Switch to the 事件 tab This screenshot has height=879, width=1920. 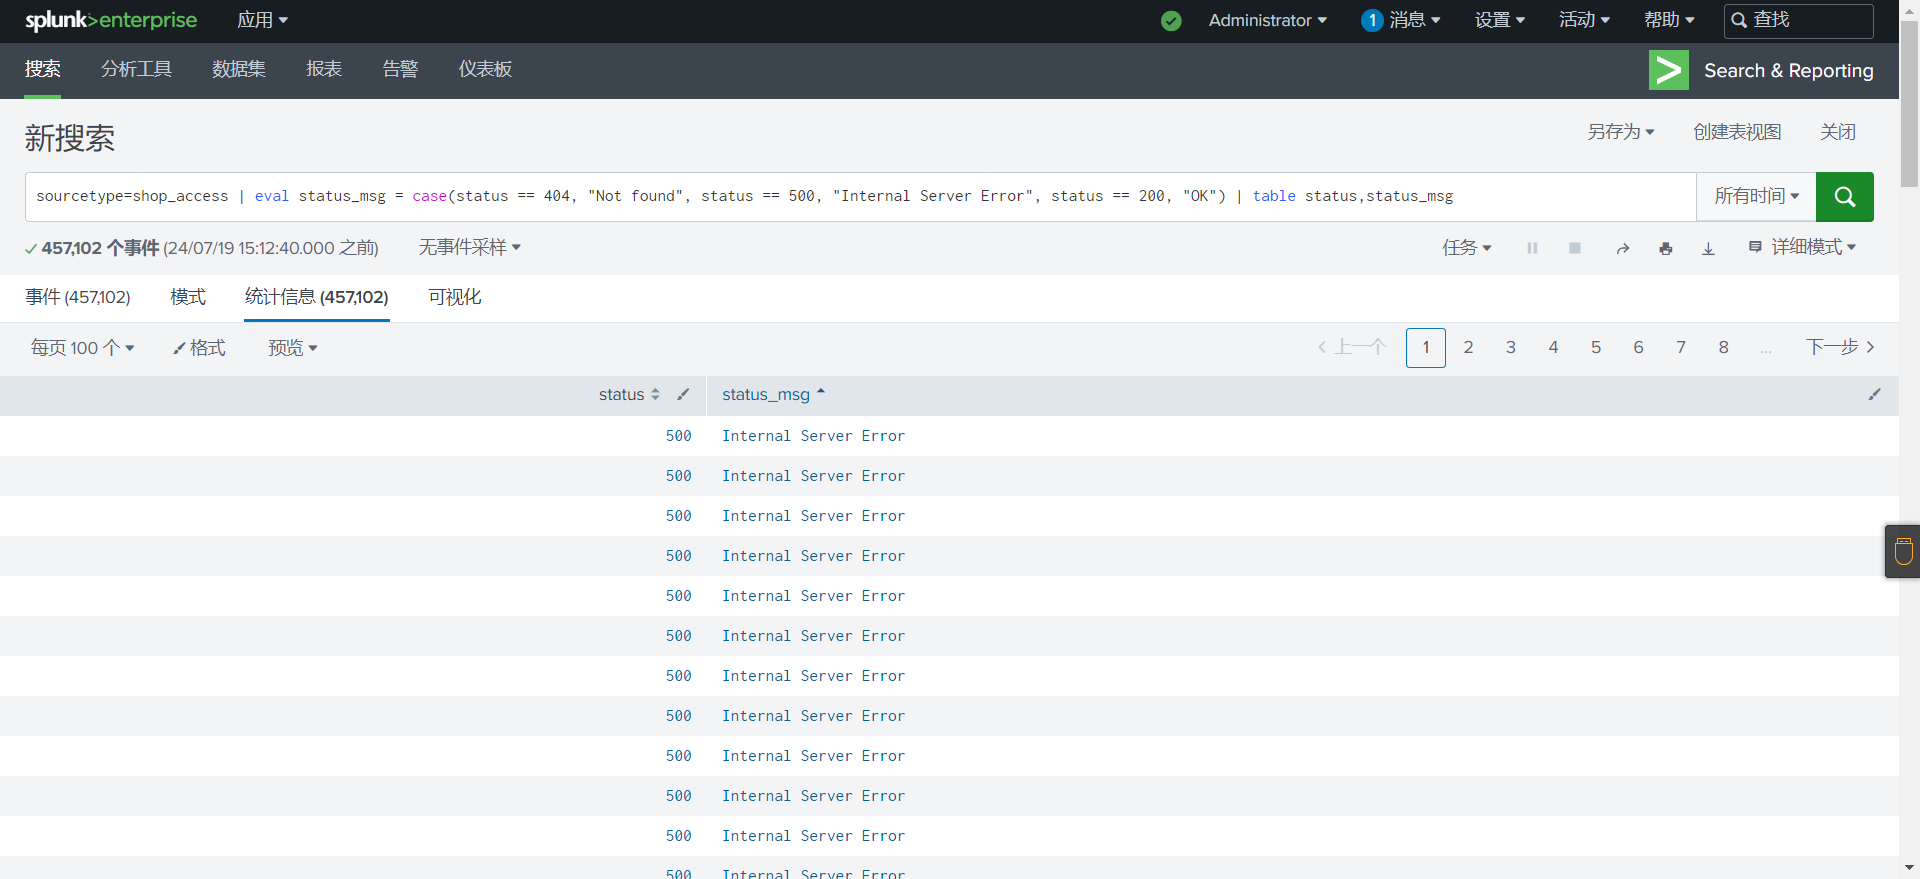[x=77, y=297]
